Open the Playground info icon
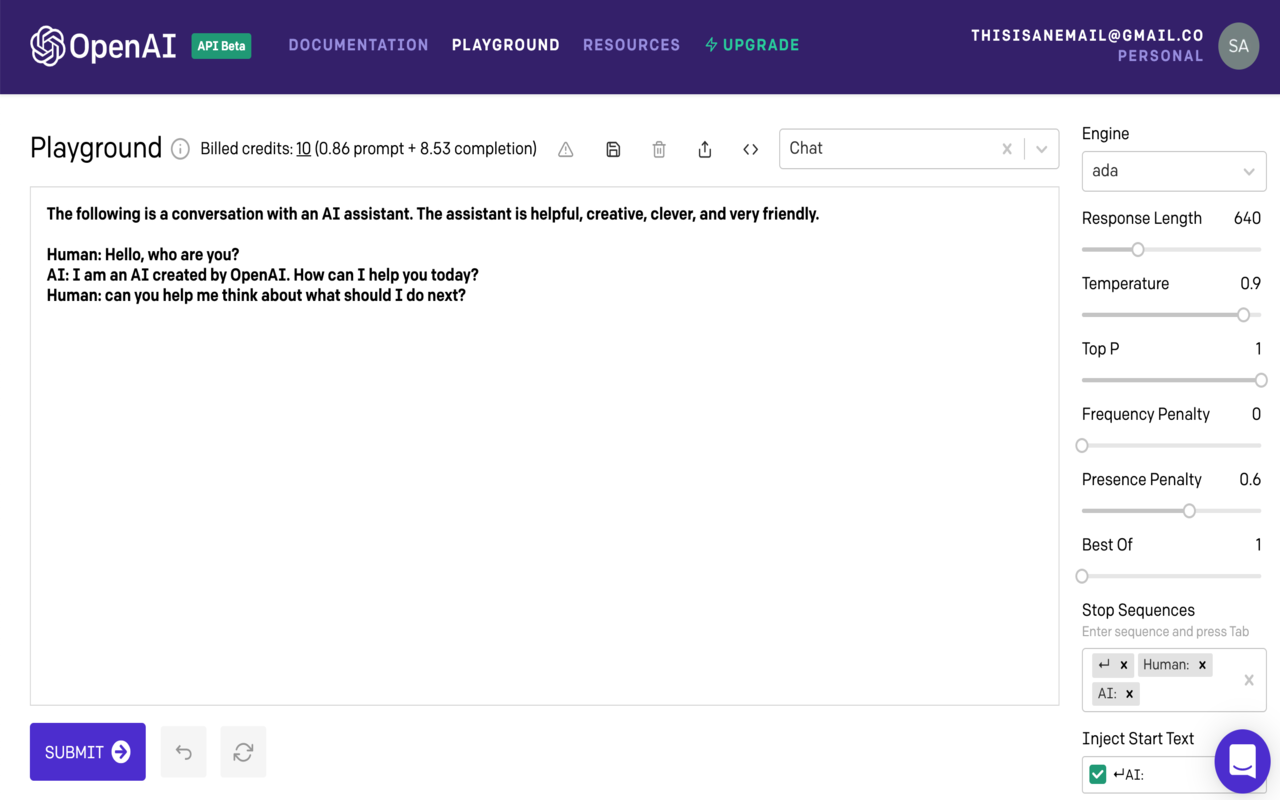This screenshot has width=1280, height=800. pyautogui.click(x=180, y=149)
